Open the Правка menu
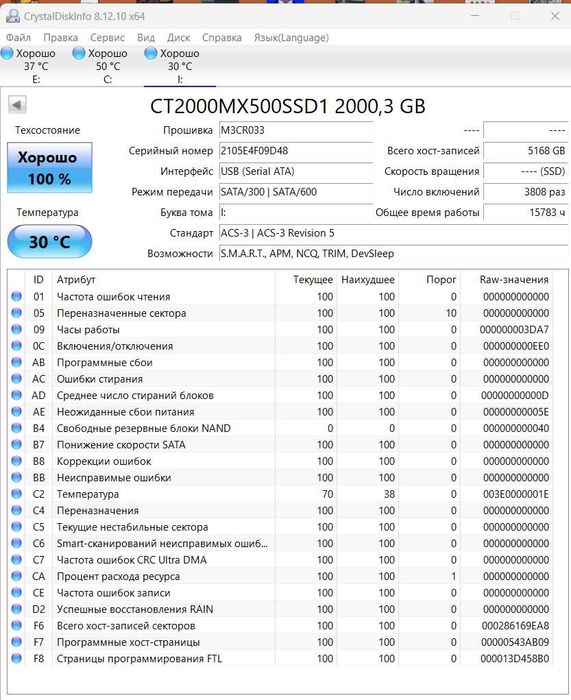This screenshot has width=571, height=700. (x=60, y=38)
